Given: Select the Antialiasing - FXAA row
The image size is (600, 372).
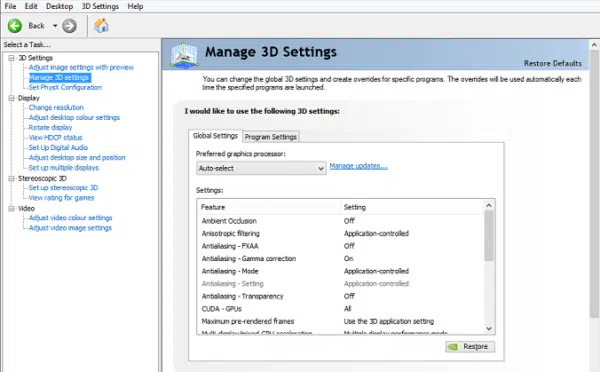Looking at the screenshot, I should coord(341,246).
